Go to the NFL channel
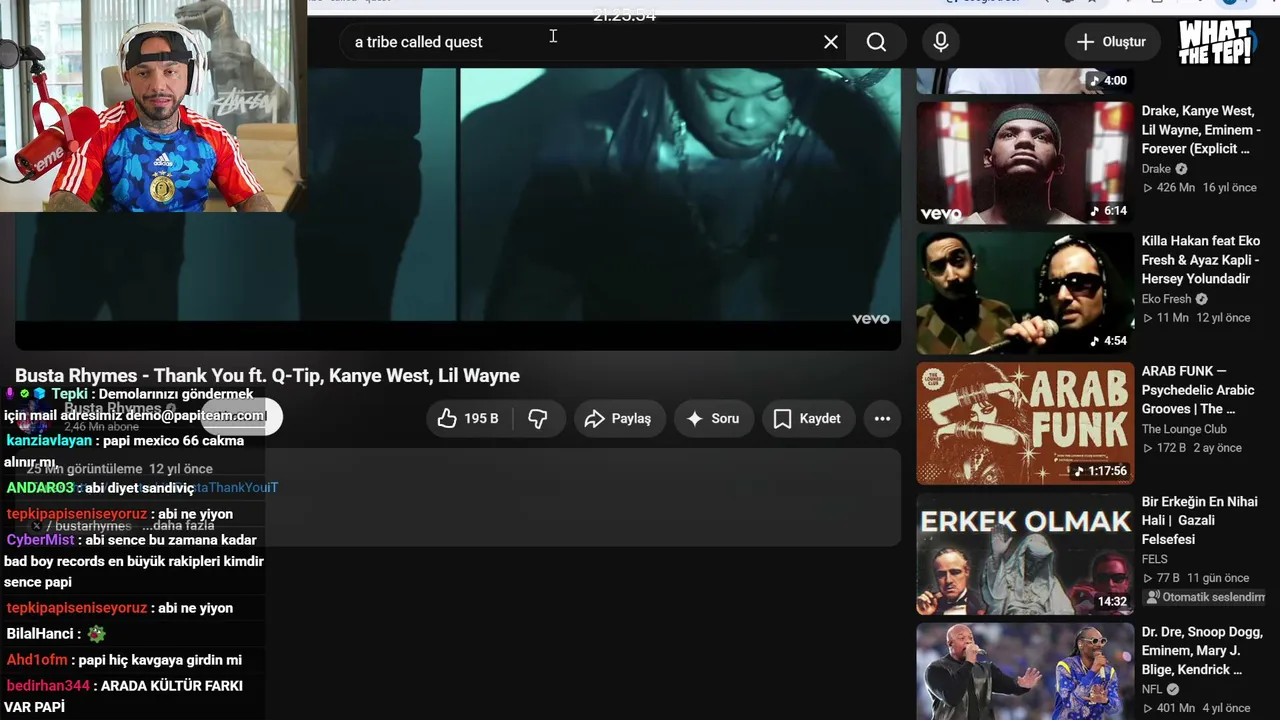 (1152, 689)
